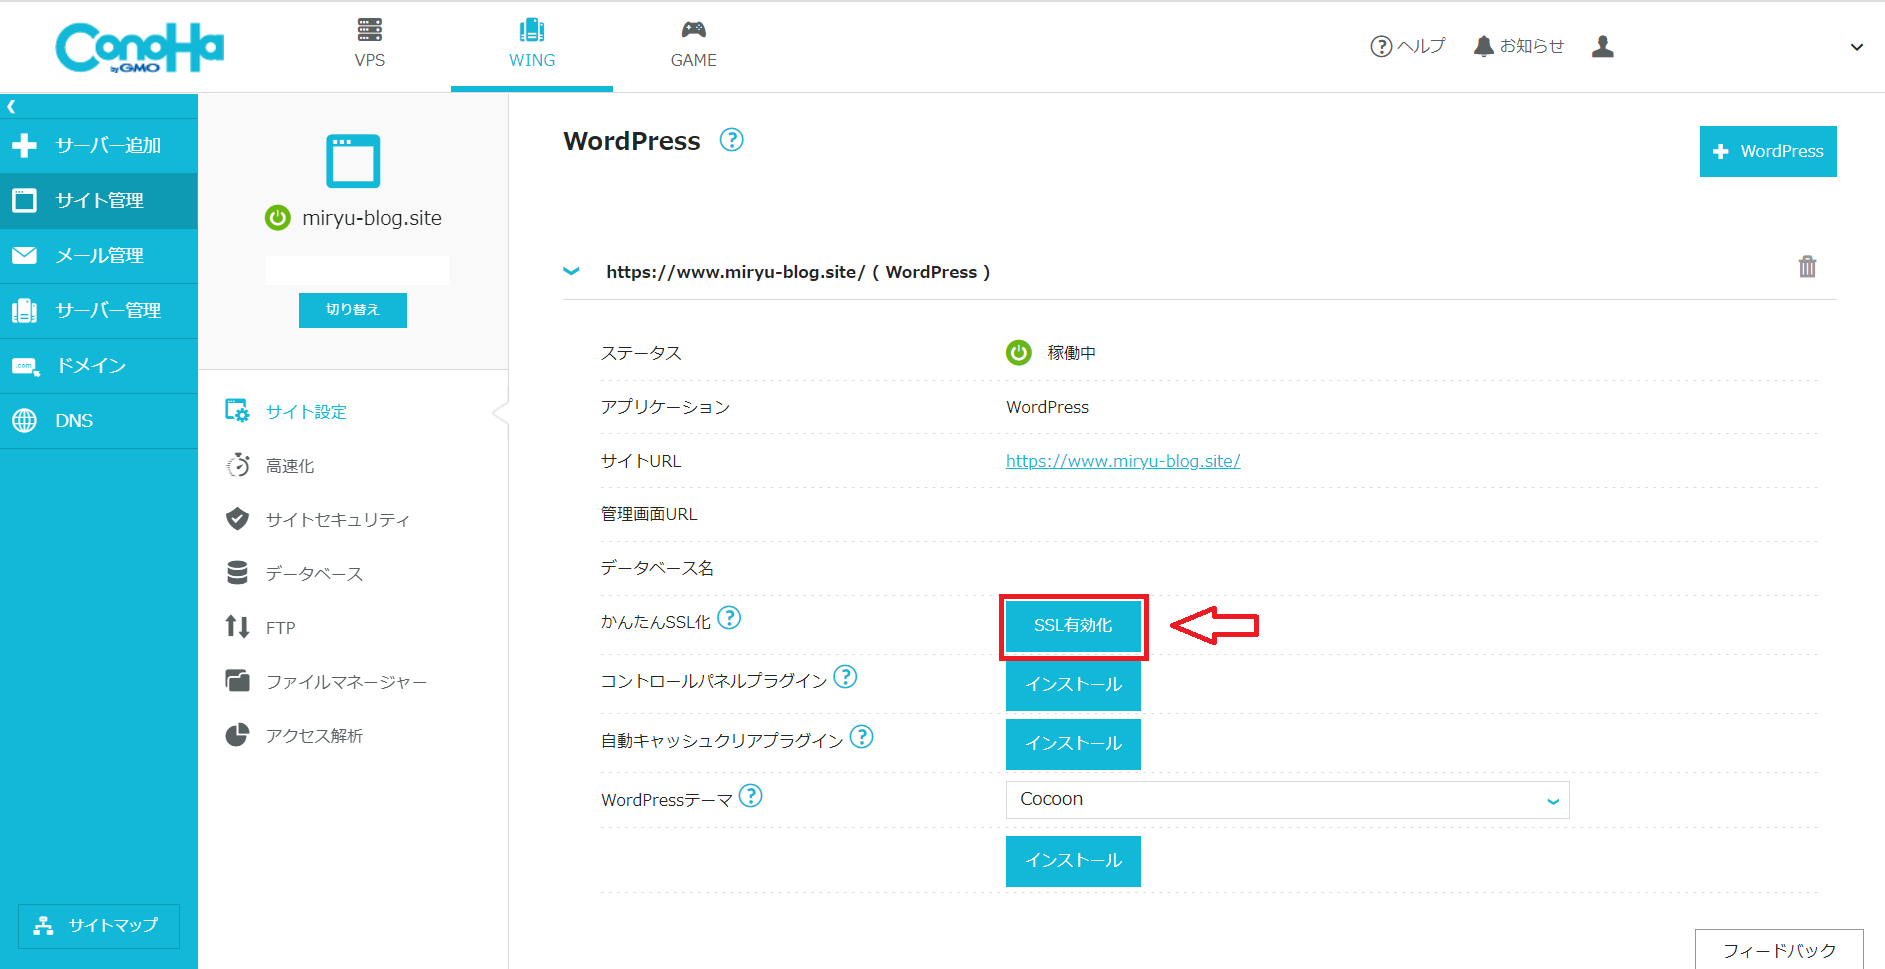Select ドメイン in sidebar
The image size is (1885, 969).
tap(99, 366)
